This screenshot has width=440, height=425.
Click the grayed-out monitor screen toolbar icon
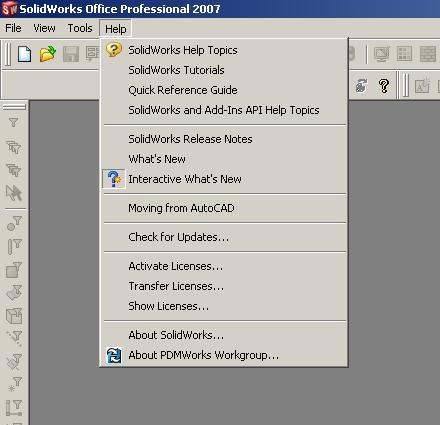381,54
